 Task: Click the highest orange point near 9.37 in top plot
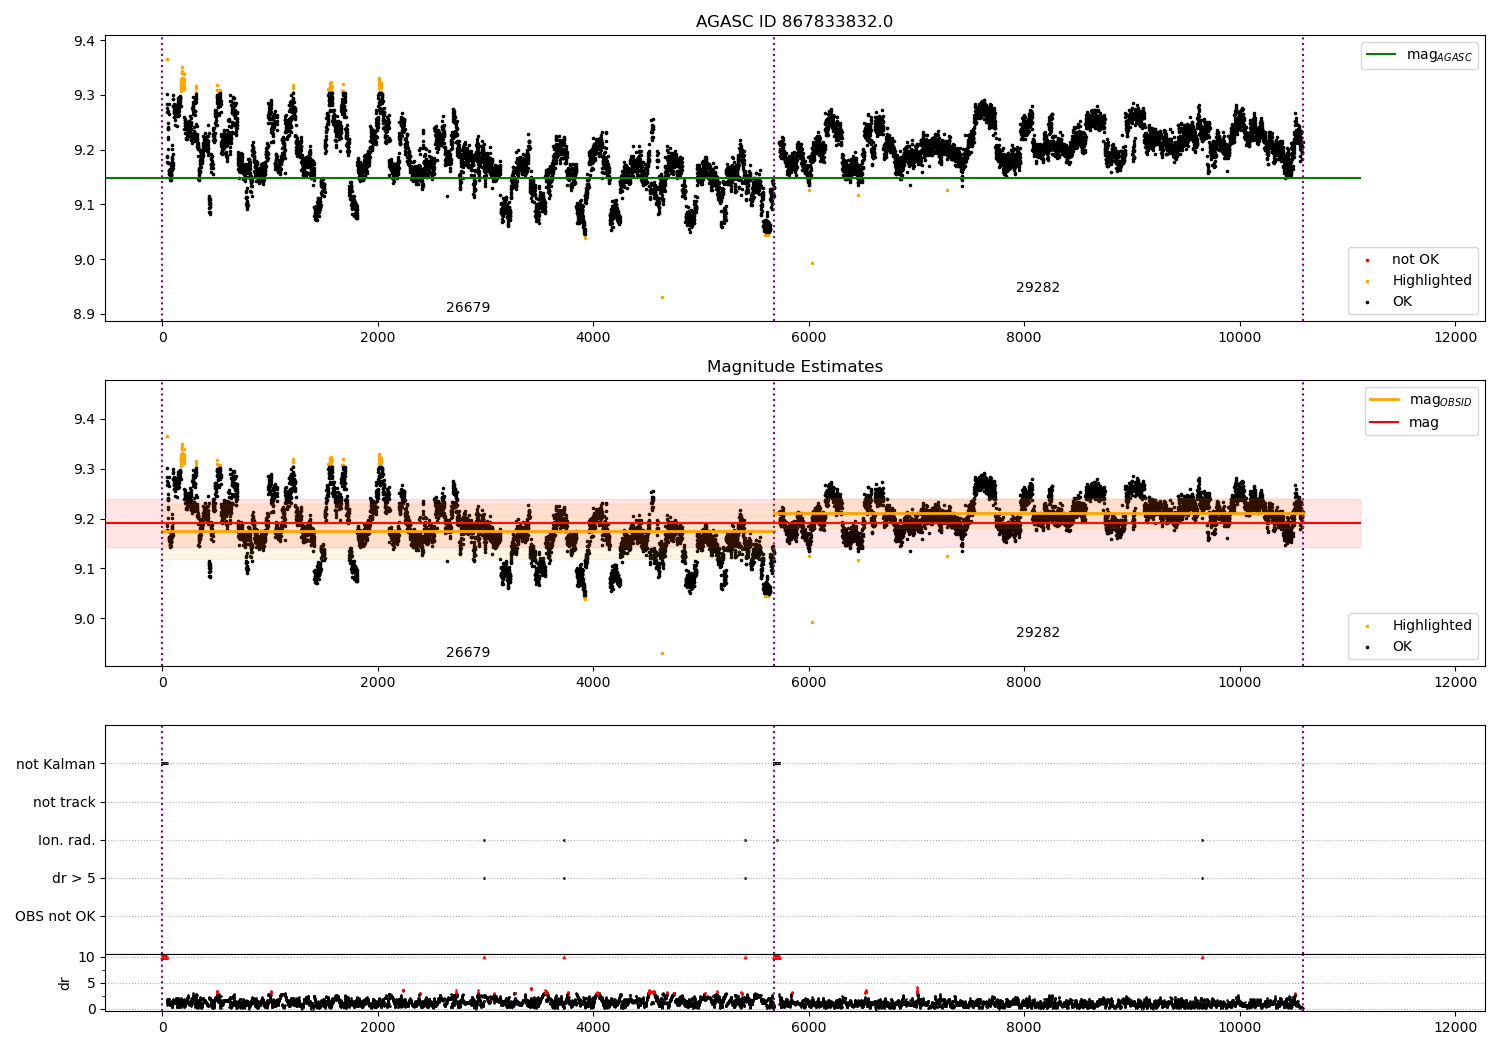[x=167, y=59]
